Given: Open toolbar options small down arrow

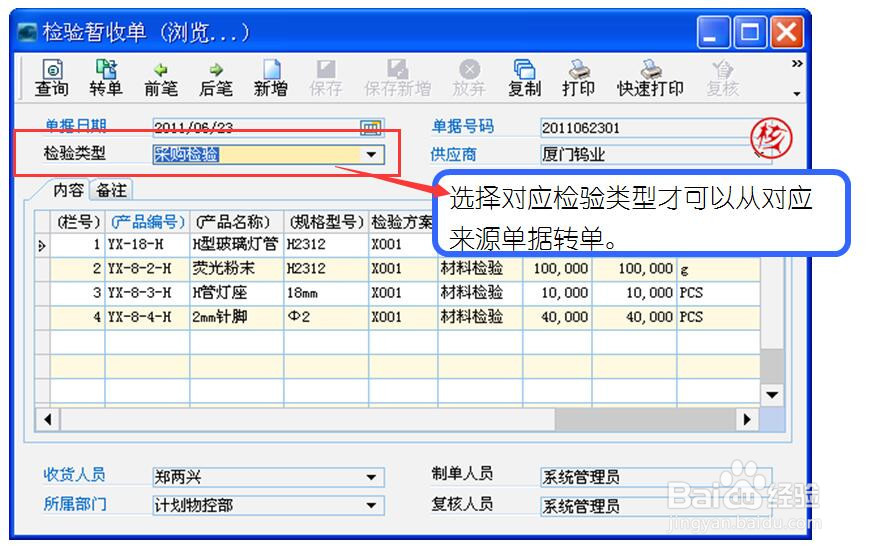Looking at the screenshot, I should [797, 94].
